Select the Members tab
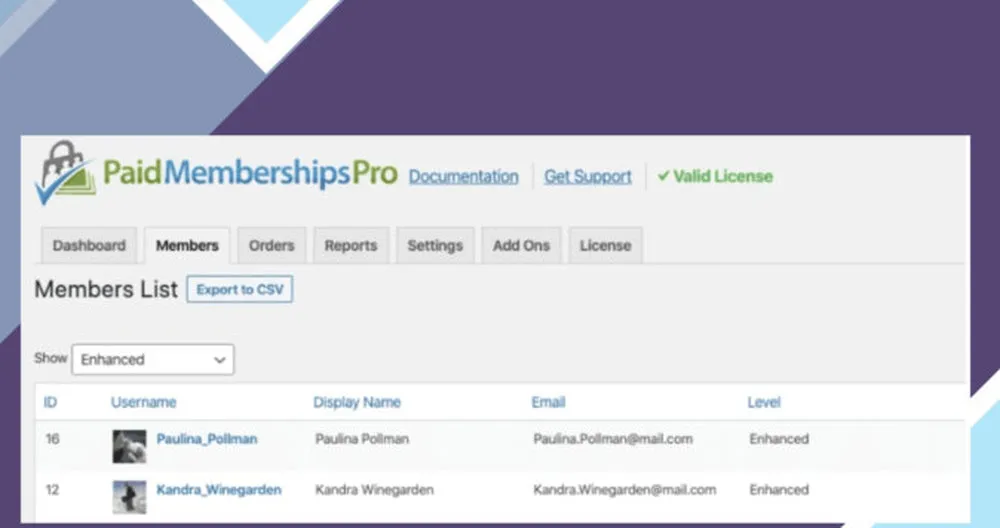 coord(187,245)
